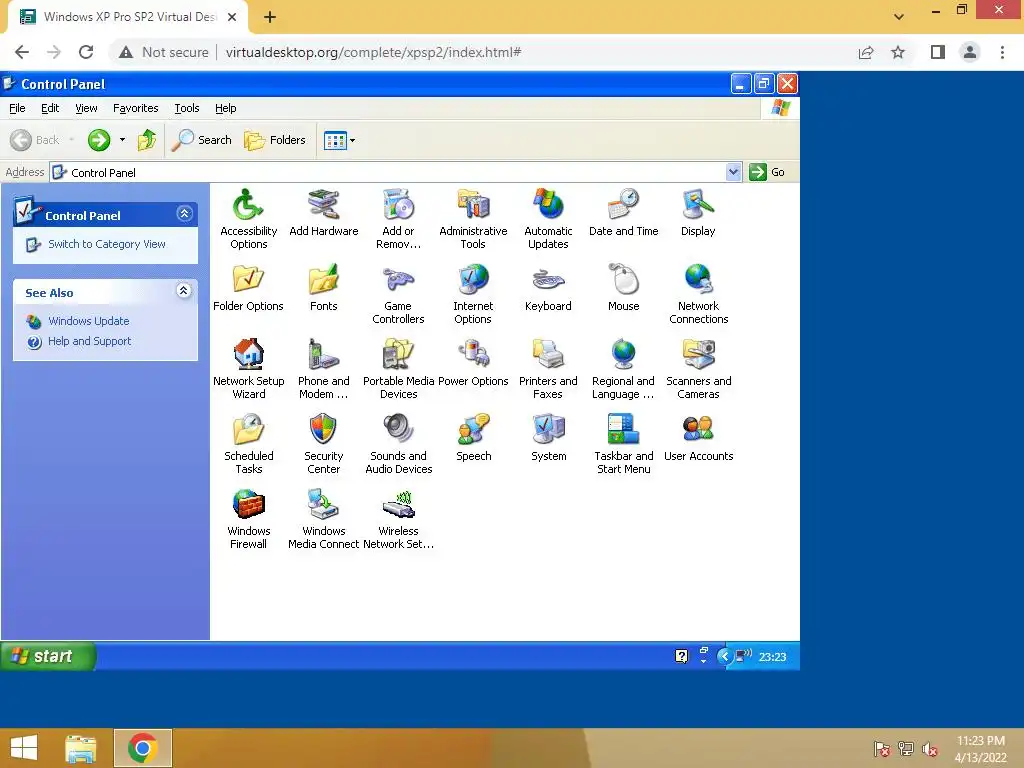Launch the Network Setup Wizard icon
This screenshot has width=1024, height=768.
pyautogui.click(x=248, y=355)
